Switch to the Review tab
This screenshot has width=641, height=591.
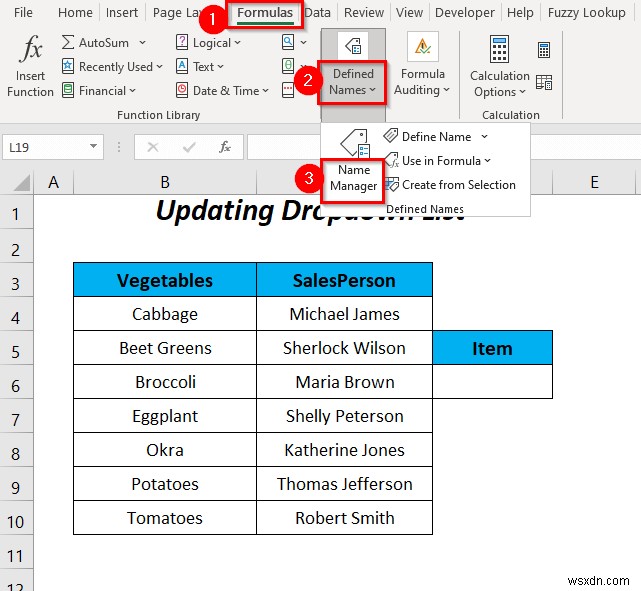(364, 13)
